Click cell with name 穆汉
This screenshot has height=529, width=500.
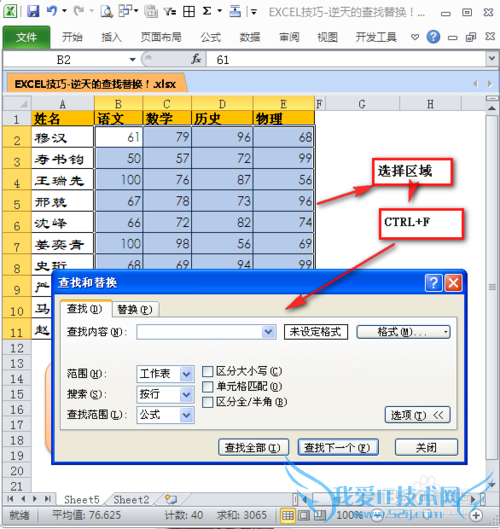pyautogui.click(x=62, y=137)
